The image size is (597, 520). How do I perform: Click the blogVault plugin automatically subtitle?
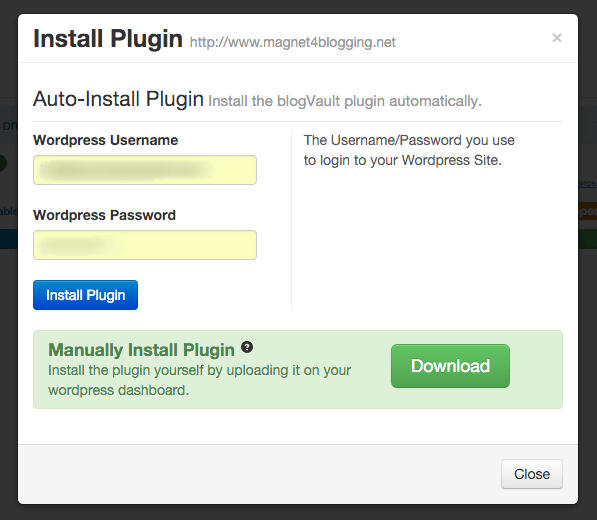point(345,101)
